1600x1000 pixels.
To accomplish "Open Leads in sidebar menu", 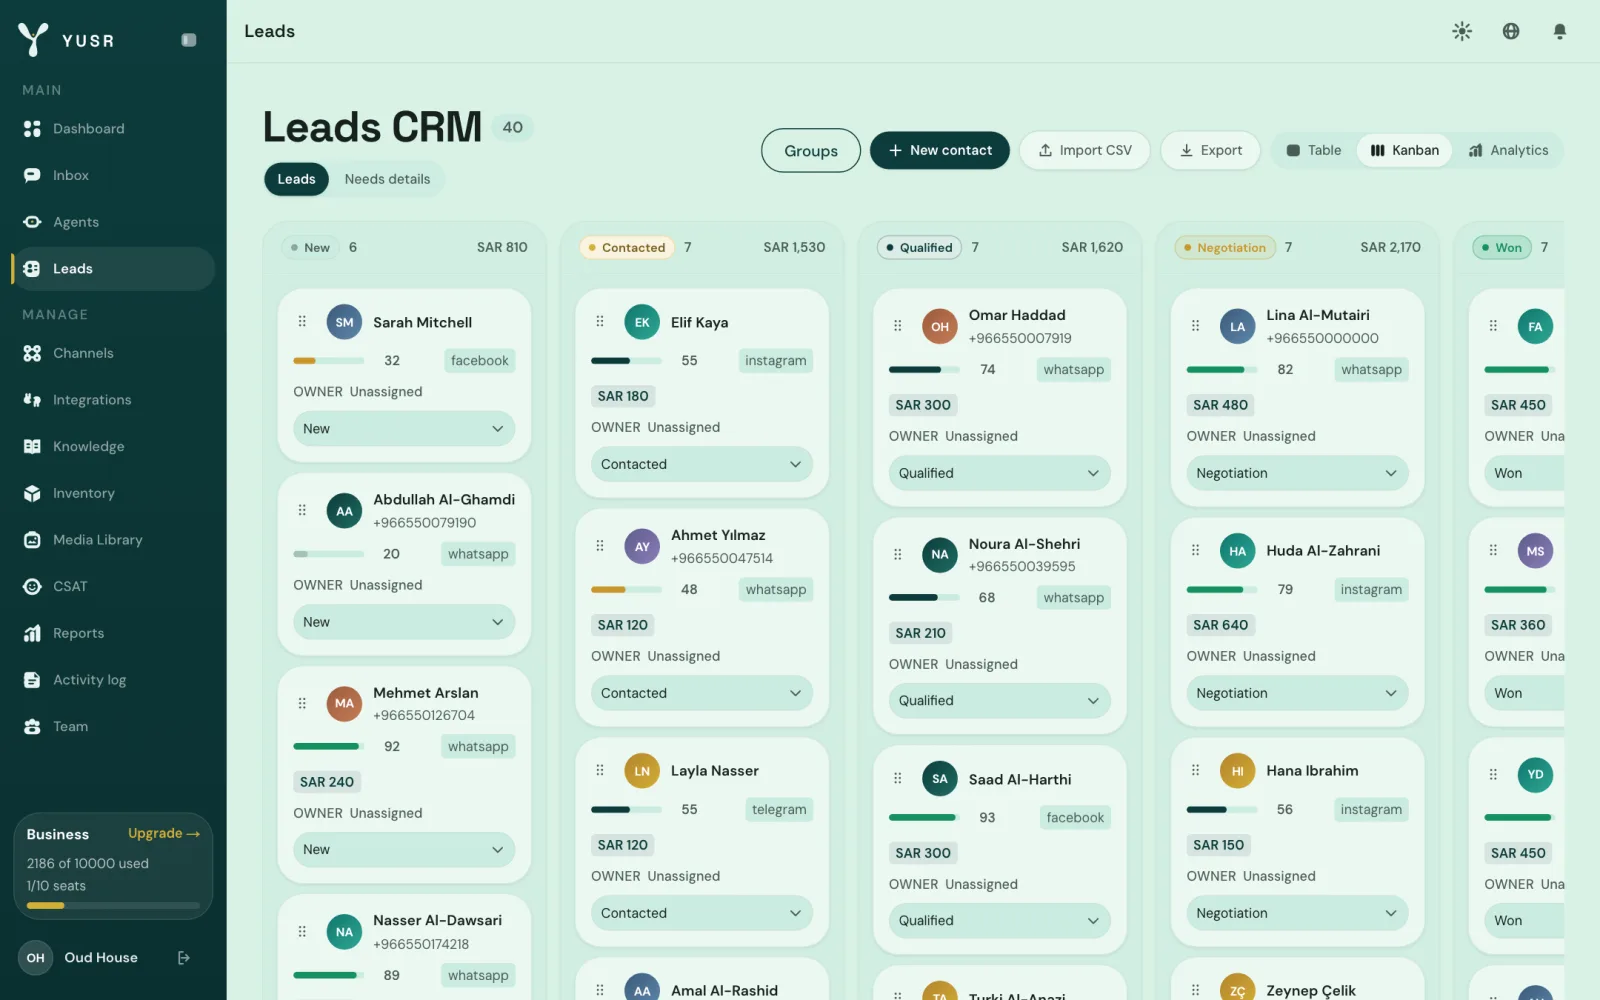I will click(113, 269).
